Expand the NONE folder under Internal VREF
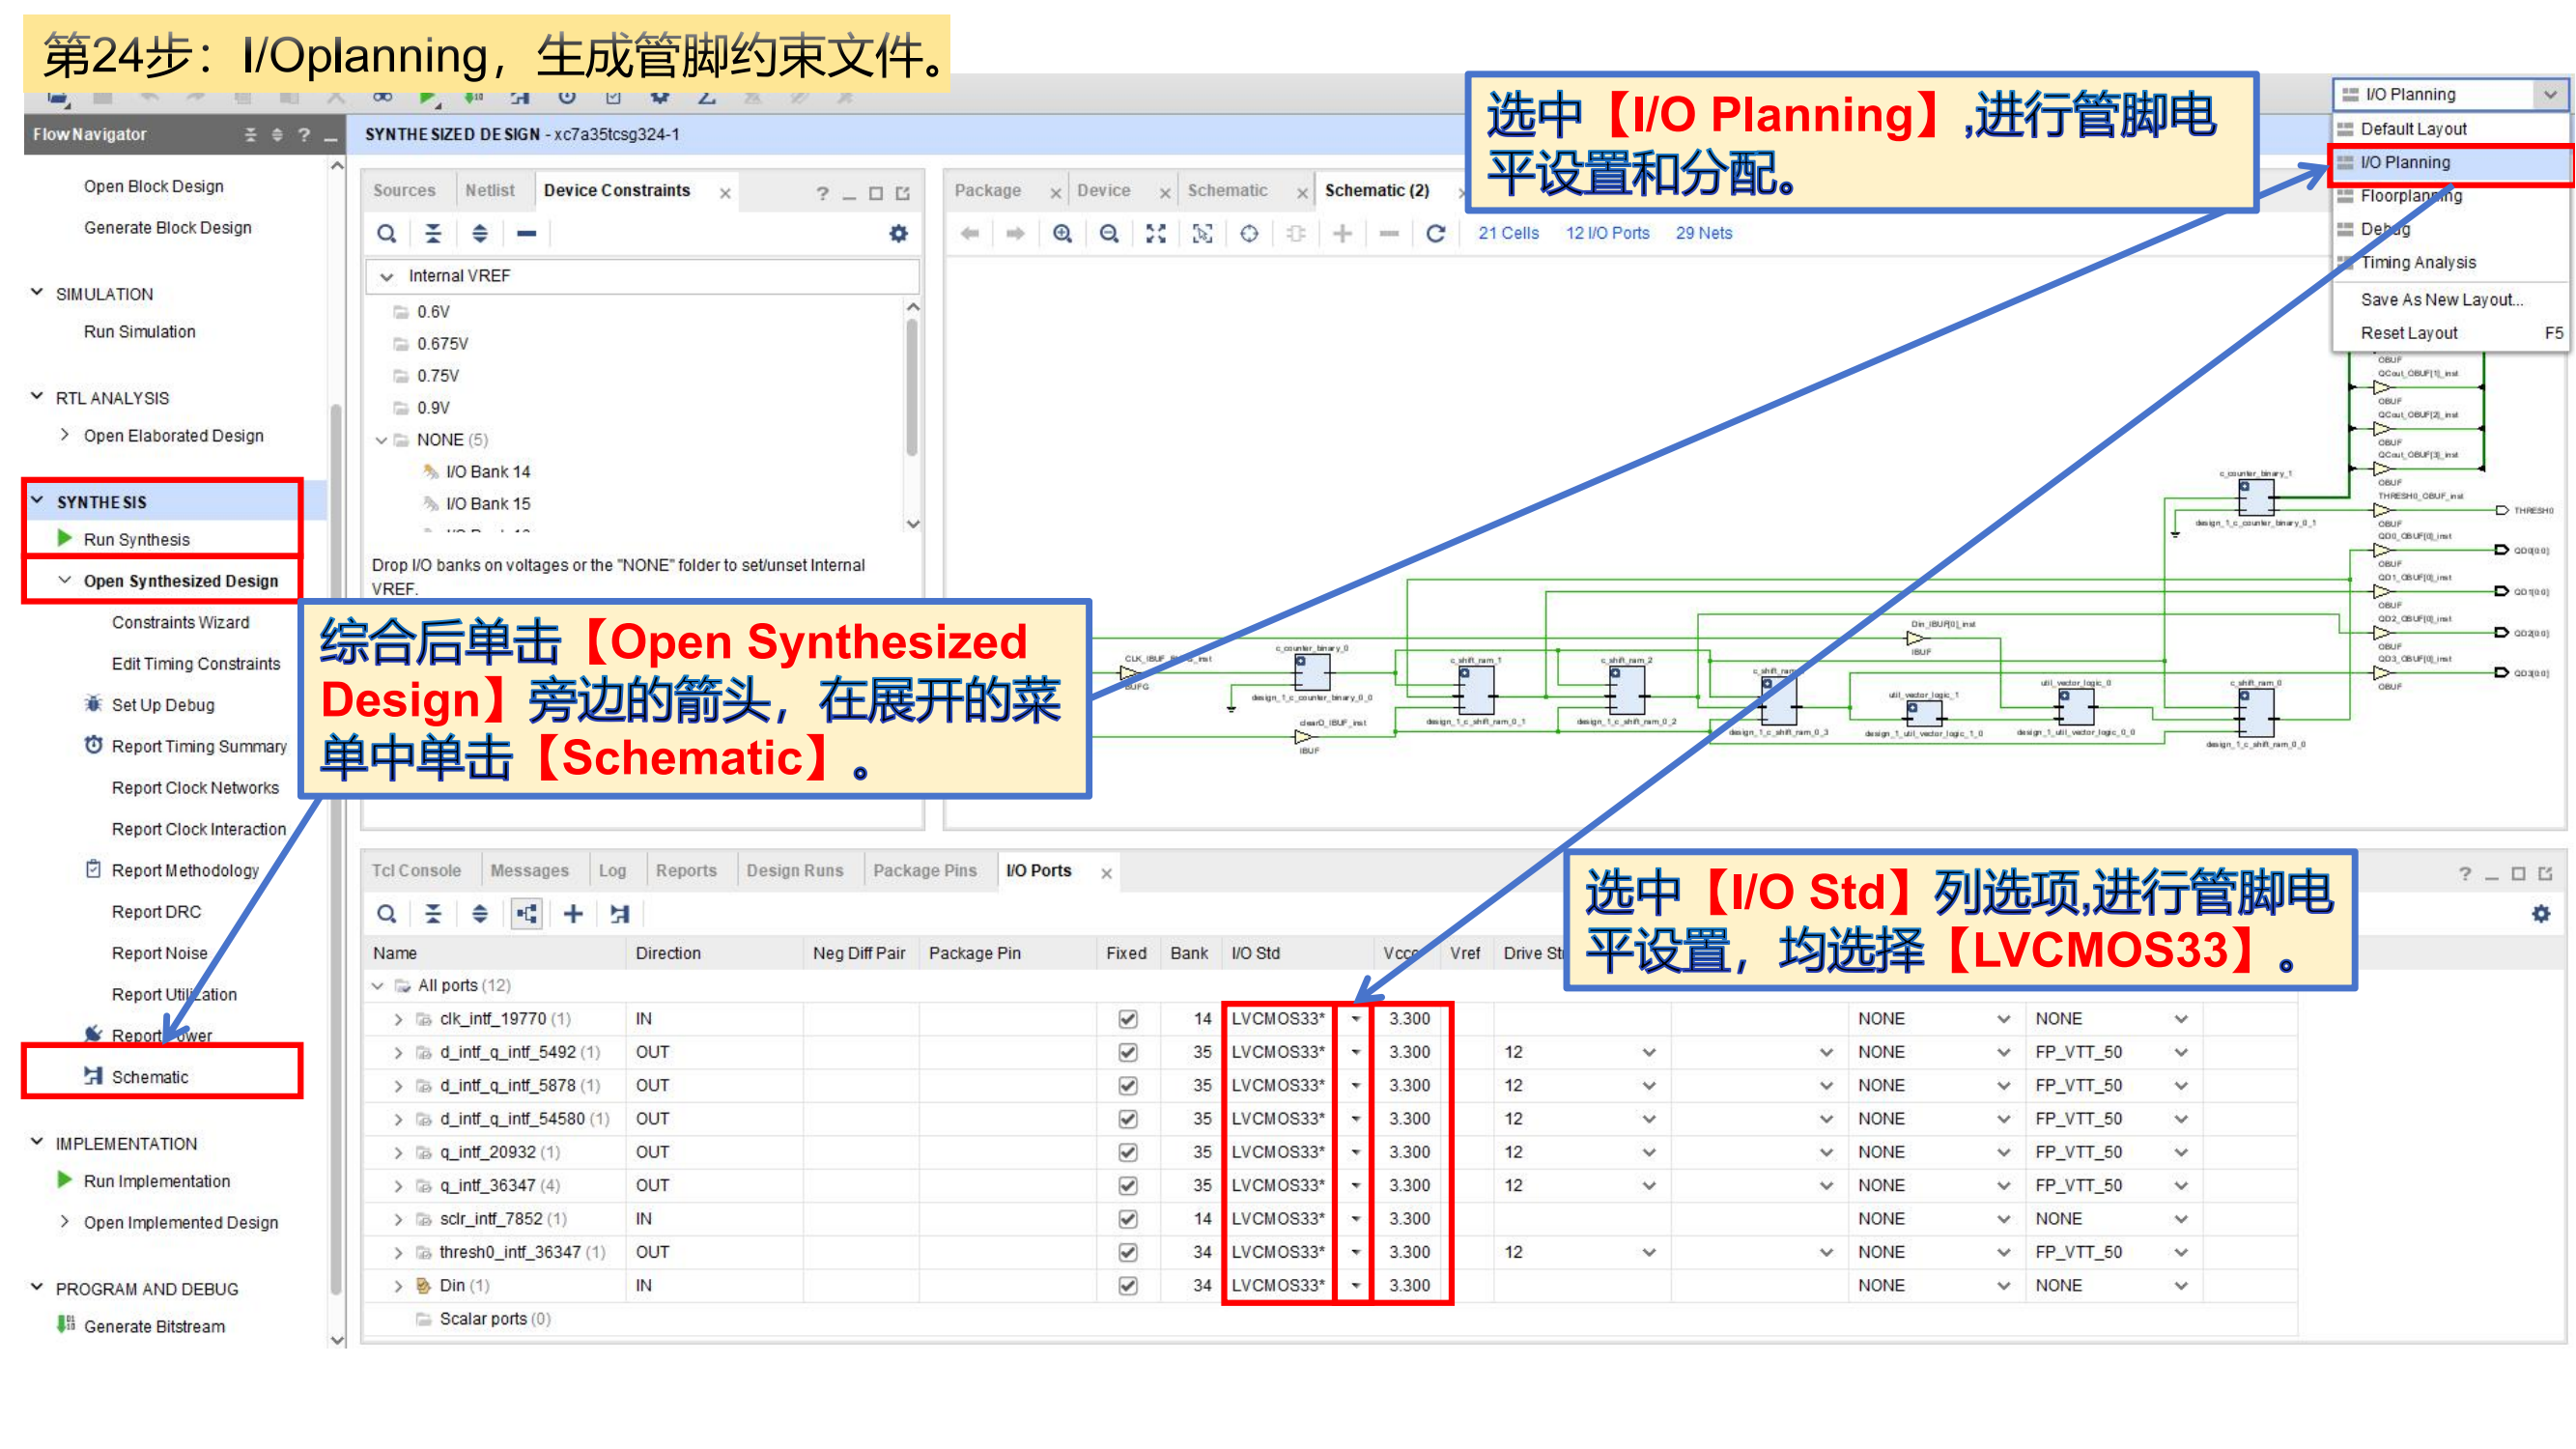2576x1449 pixels. coord(382,440)
